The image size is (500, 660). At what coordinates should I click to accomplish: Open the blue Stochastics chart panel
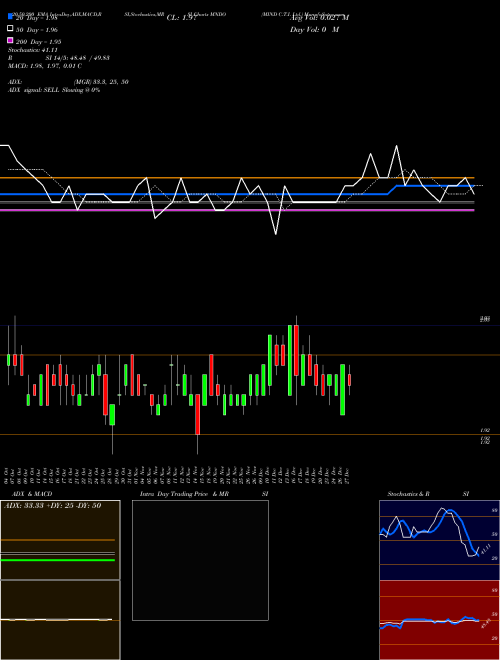point(439,540)
